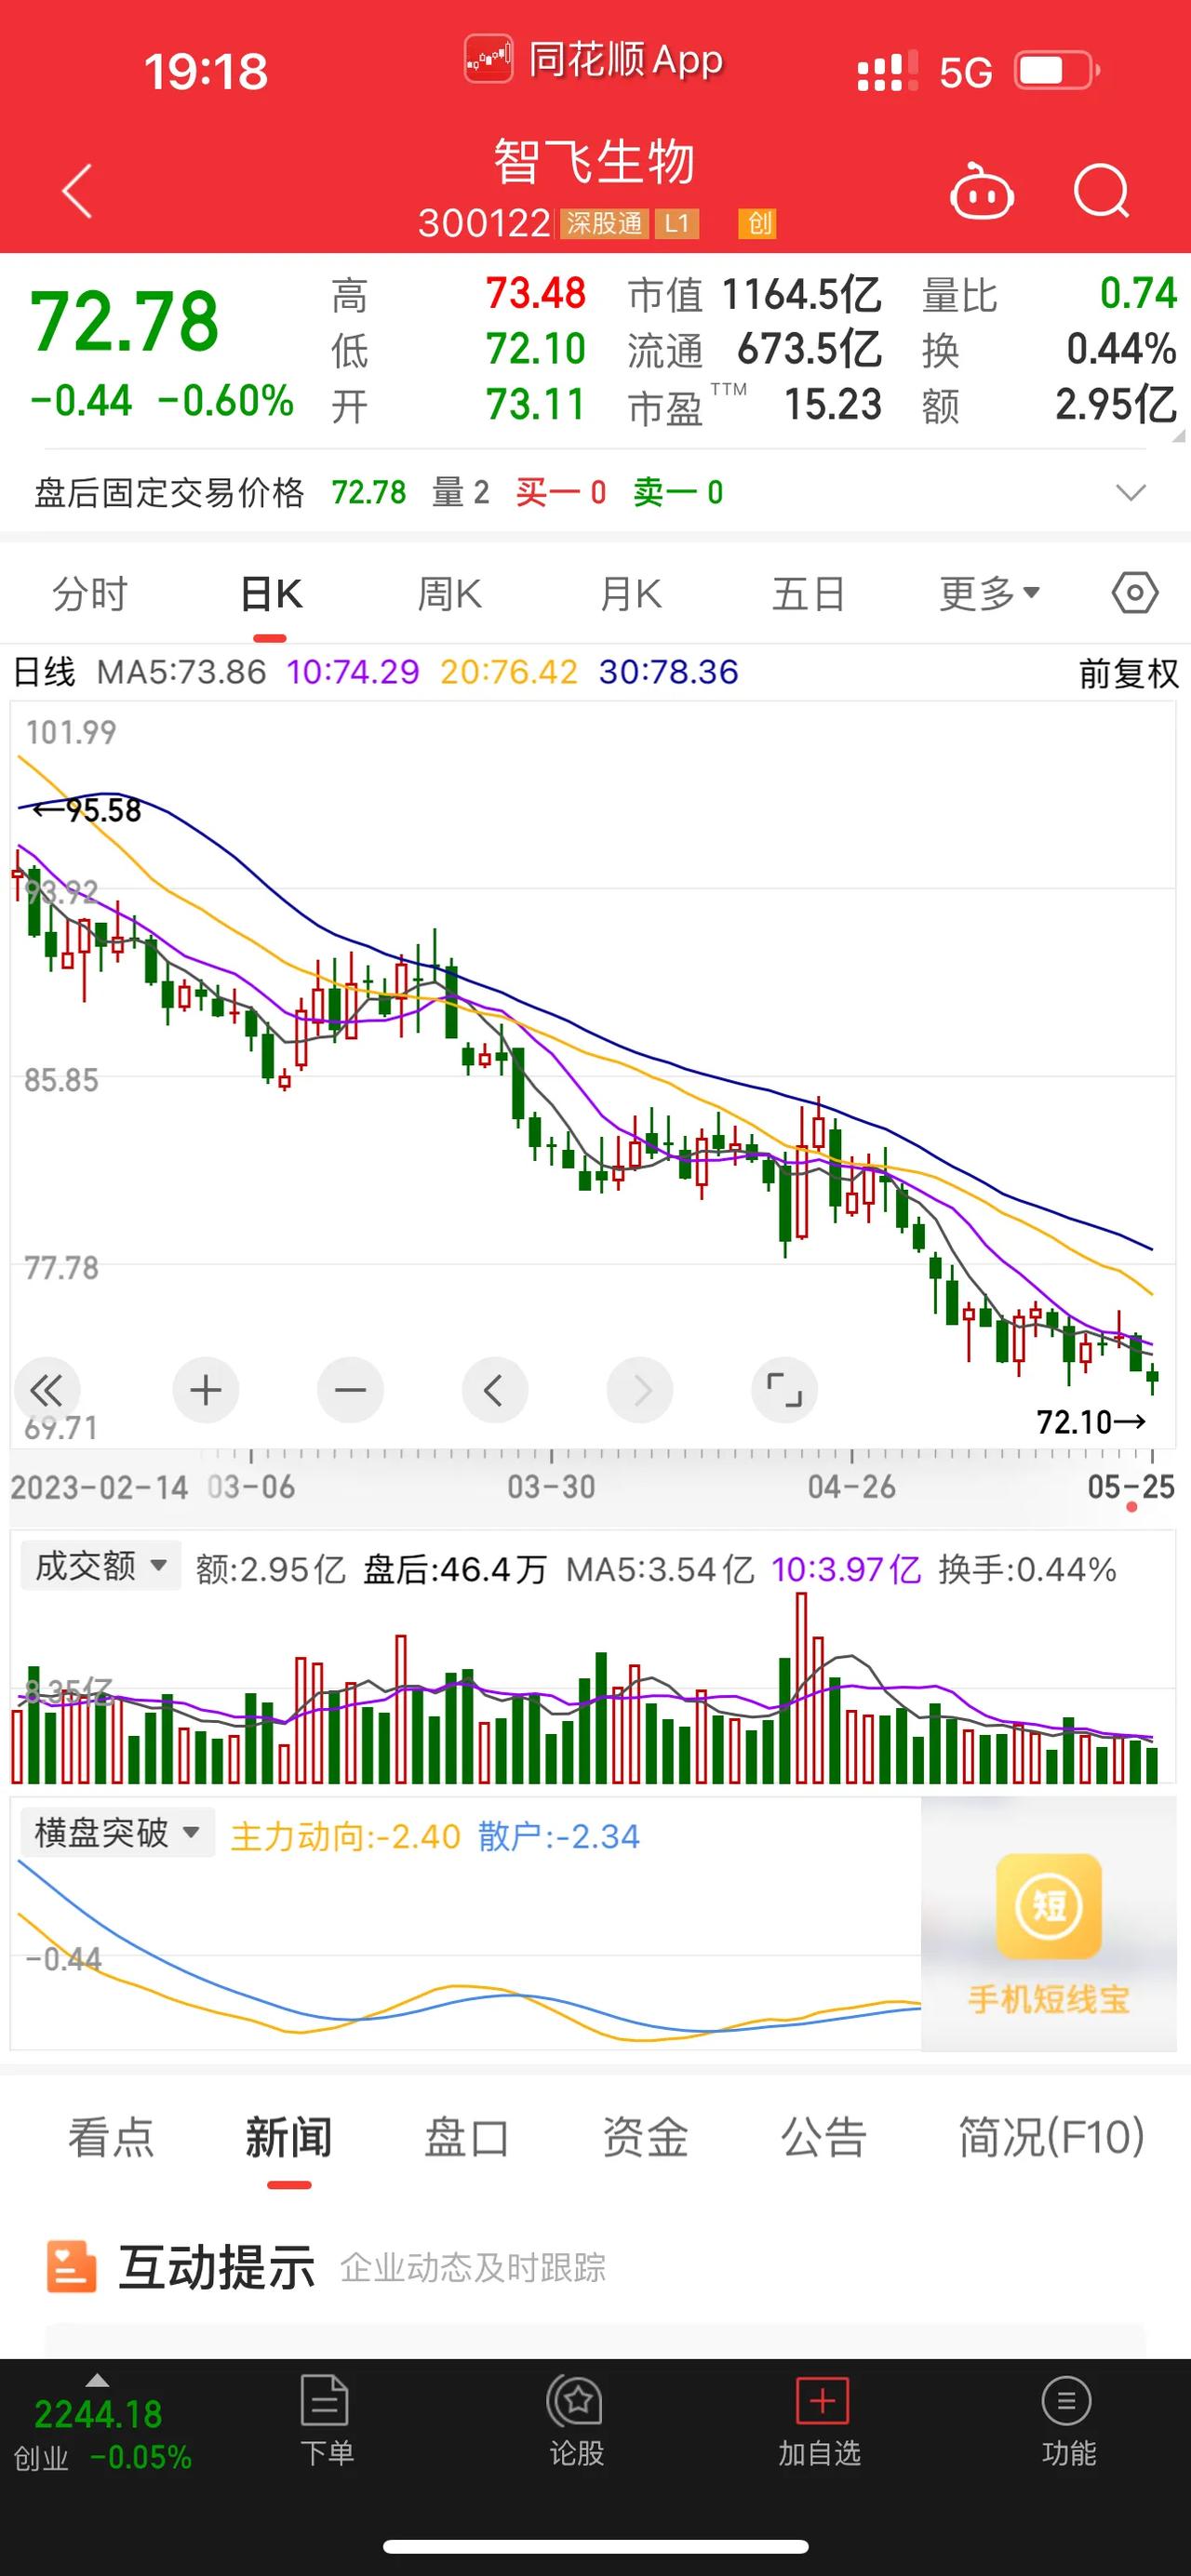Move chart right with right arrow

640,1390
